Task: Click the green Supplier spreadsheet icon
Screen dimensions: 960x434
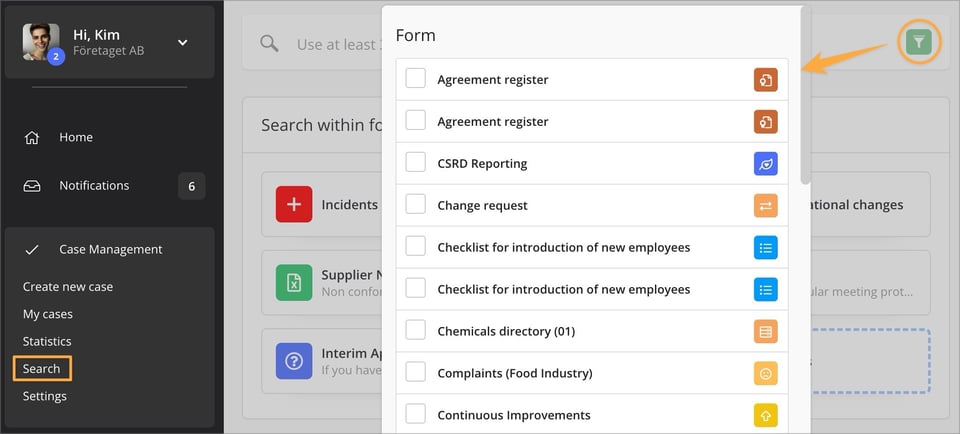Action: pos(294,283)
